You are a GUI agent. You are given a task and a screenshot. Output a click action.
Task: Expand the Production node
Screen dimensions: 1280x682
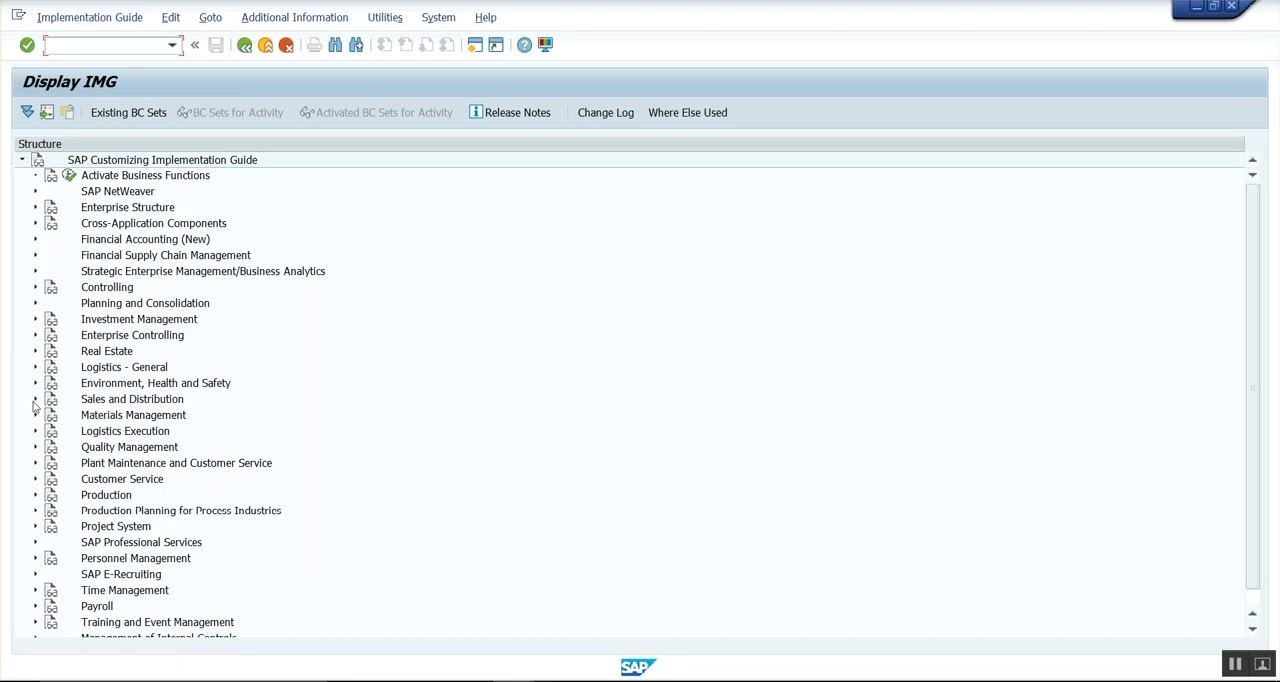point(35,495)
